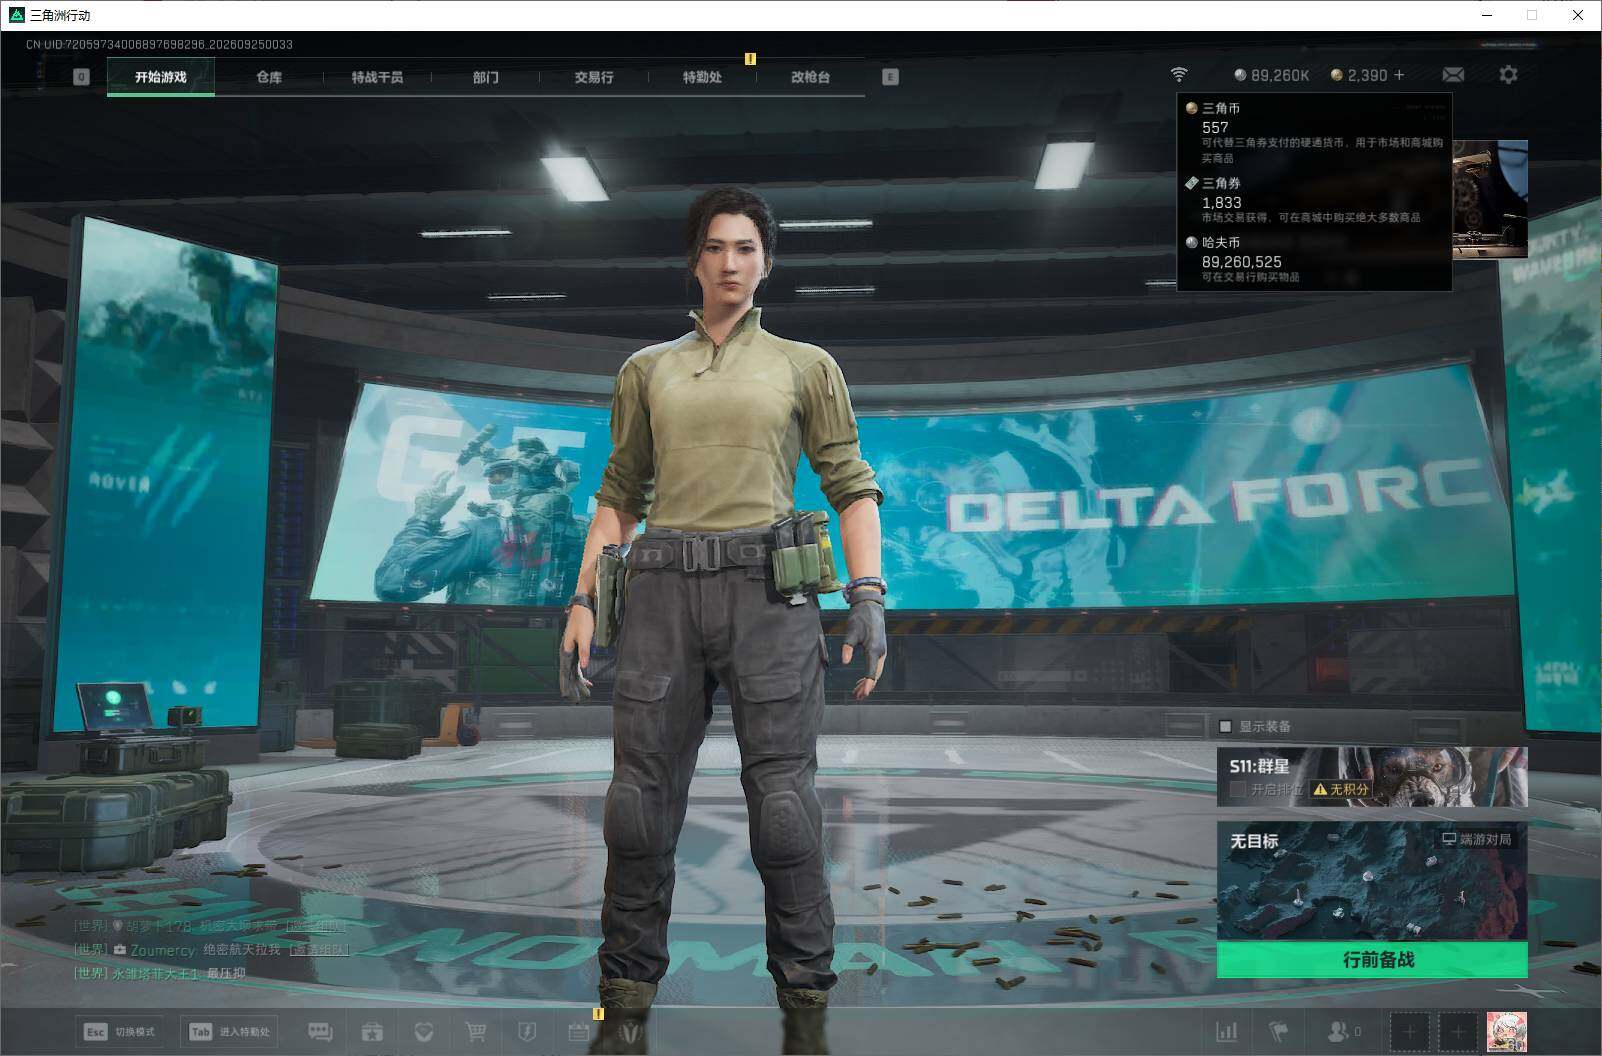Click the 端游对局 mode button
Screen dimensions: 1602x1056
point(1477,839)
